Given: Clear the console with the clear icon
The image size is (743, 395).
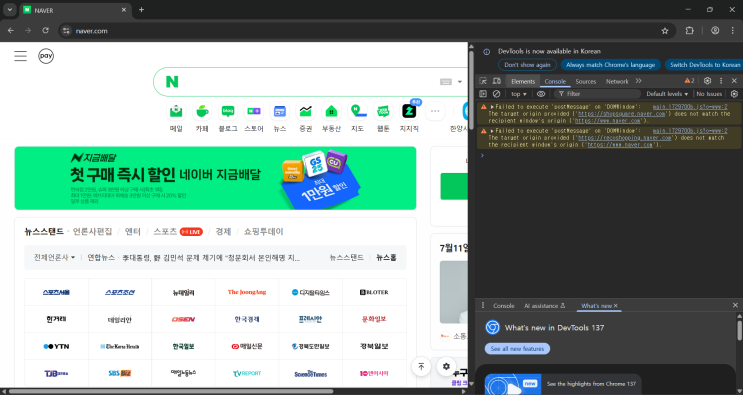Looking at the screenshot, I should point(497,94).
